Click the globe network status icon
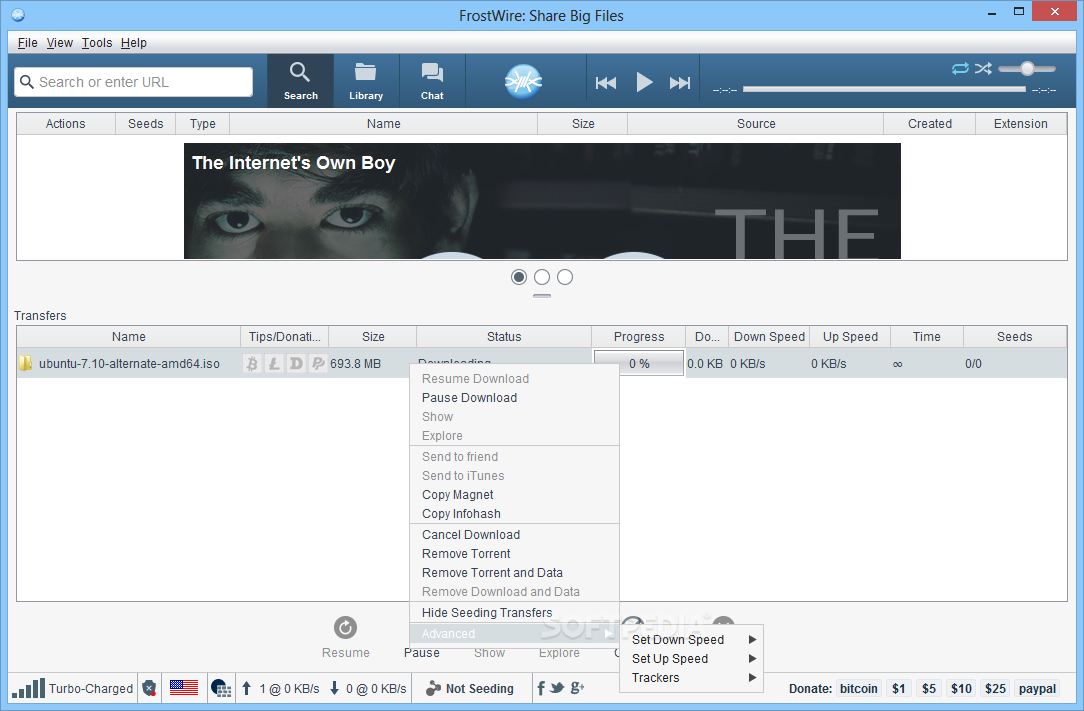The image size is (1084, 711). (221, 688)
